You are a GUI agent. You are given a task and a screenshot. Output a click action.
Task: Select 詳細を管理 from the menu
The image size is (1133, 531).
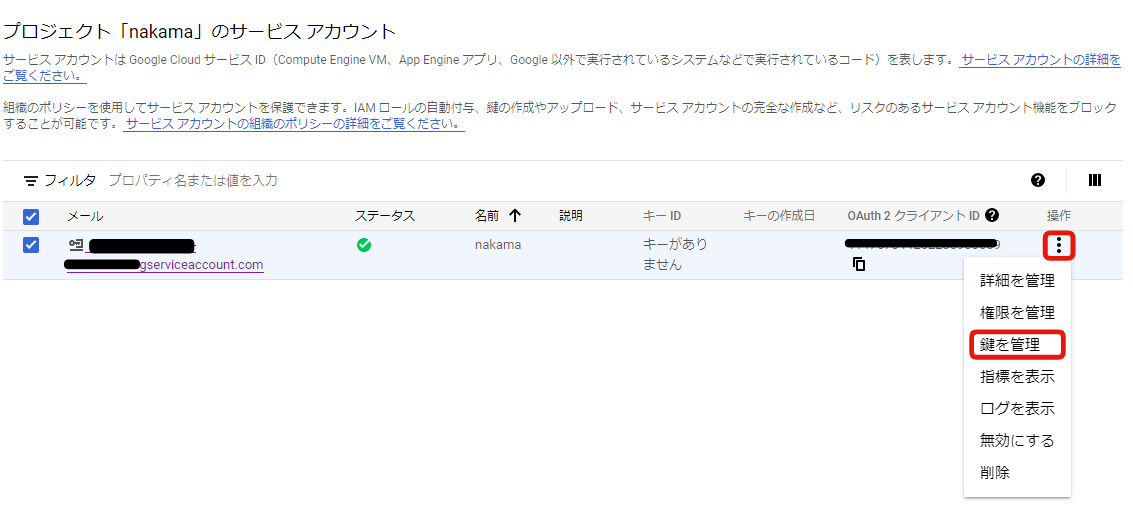pos(1017,280)
